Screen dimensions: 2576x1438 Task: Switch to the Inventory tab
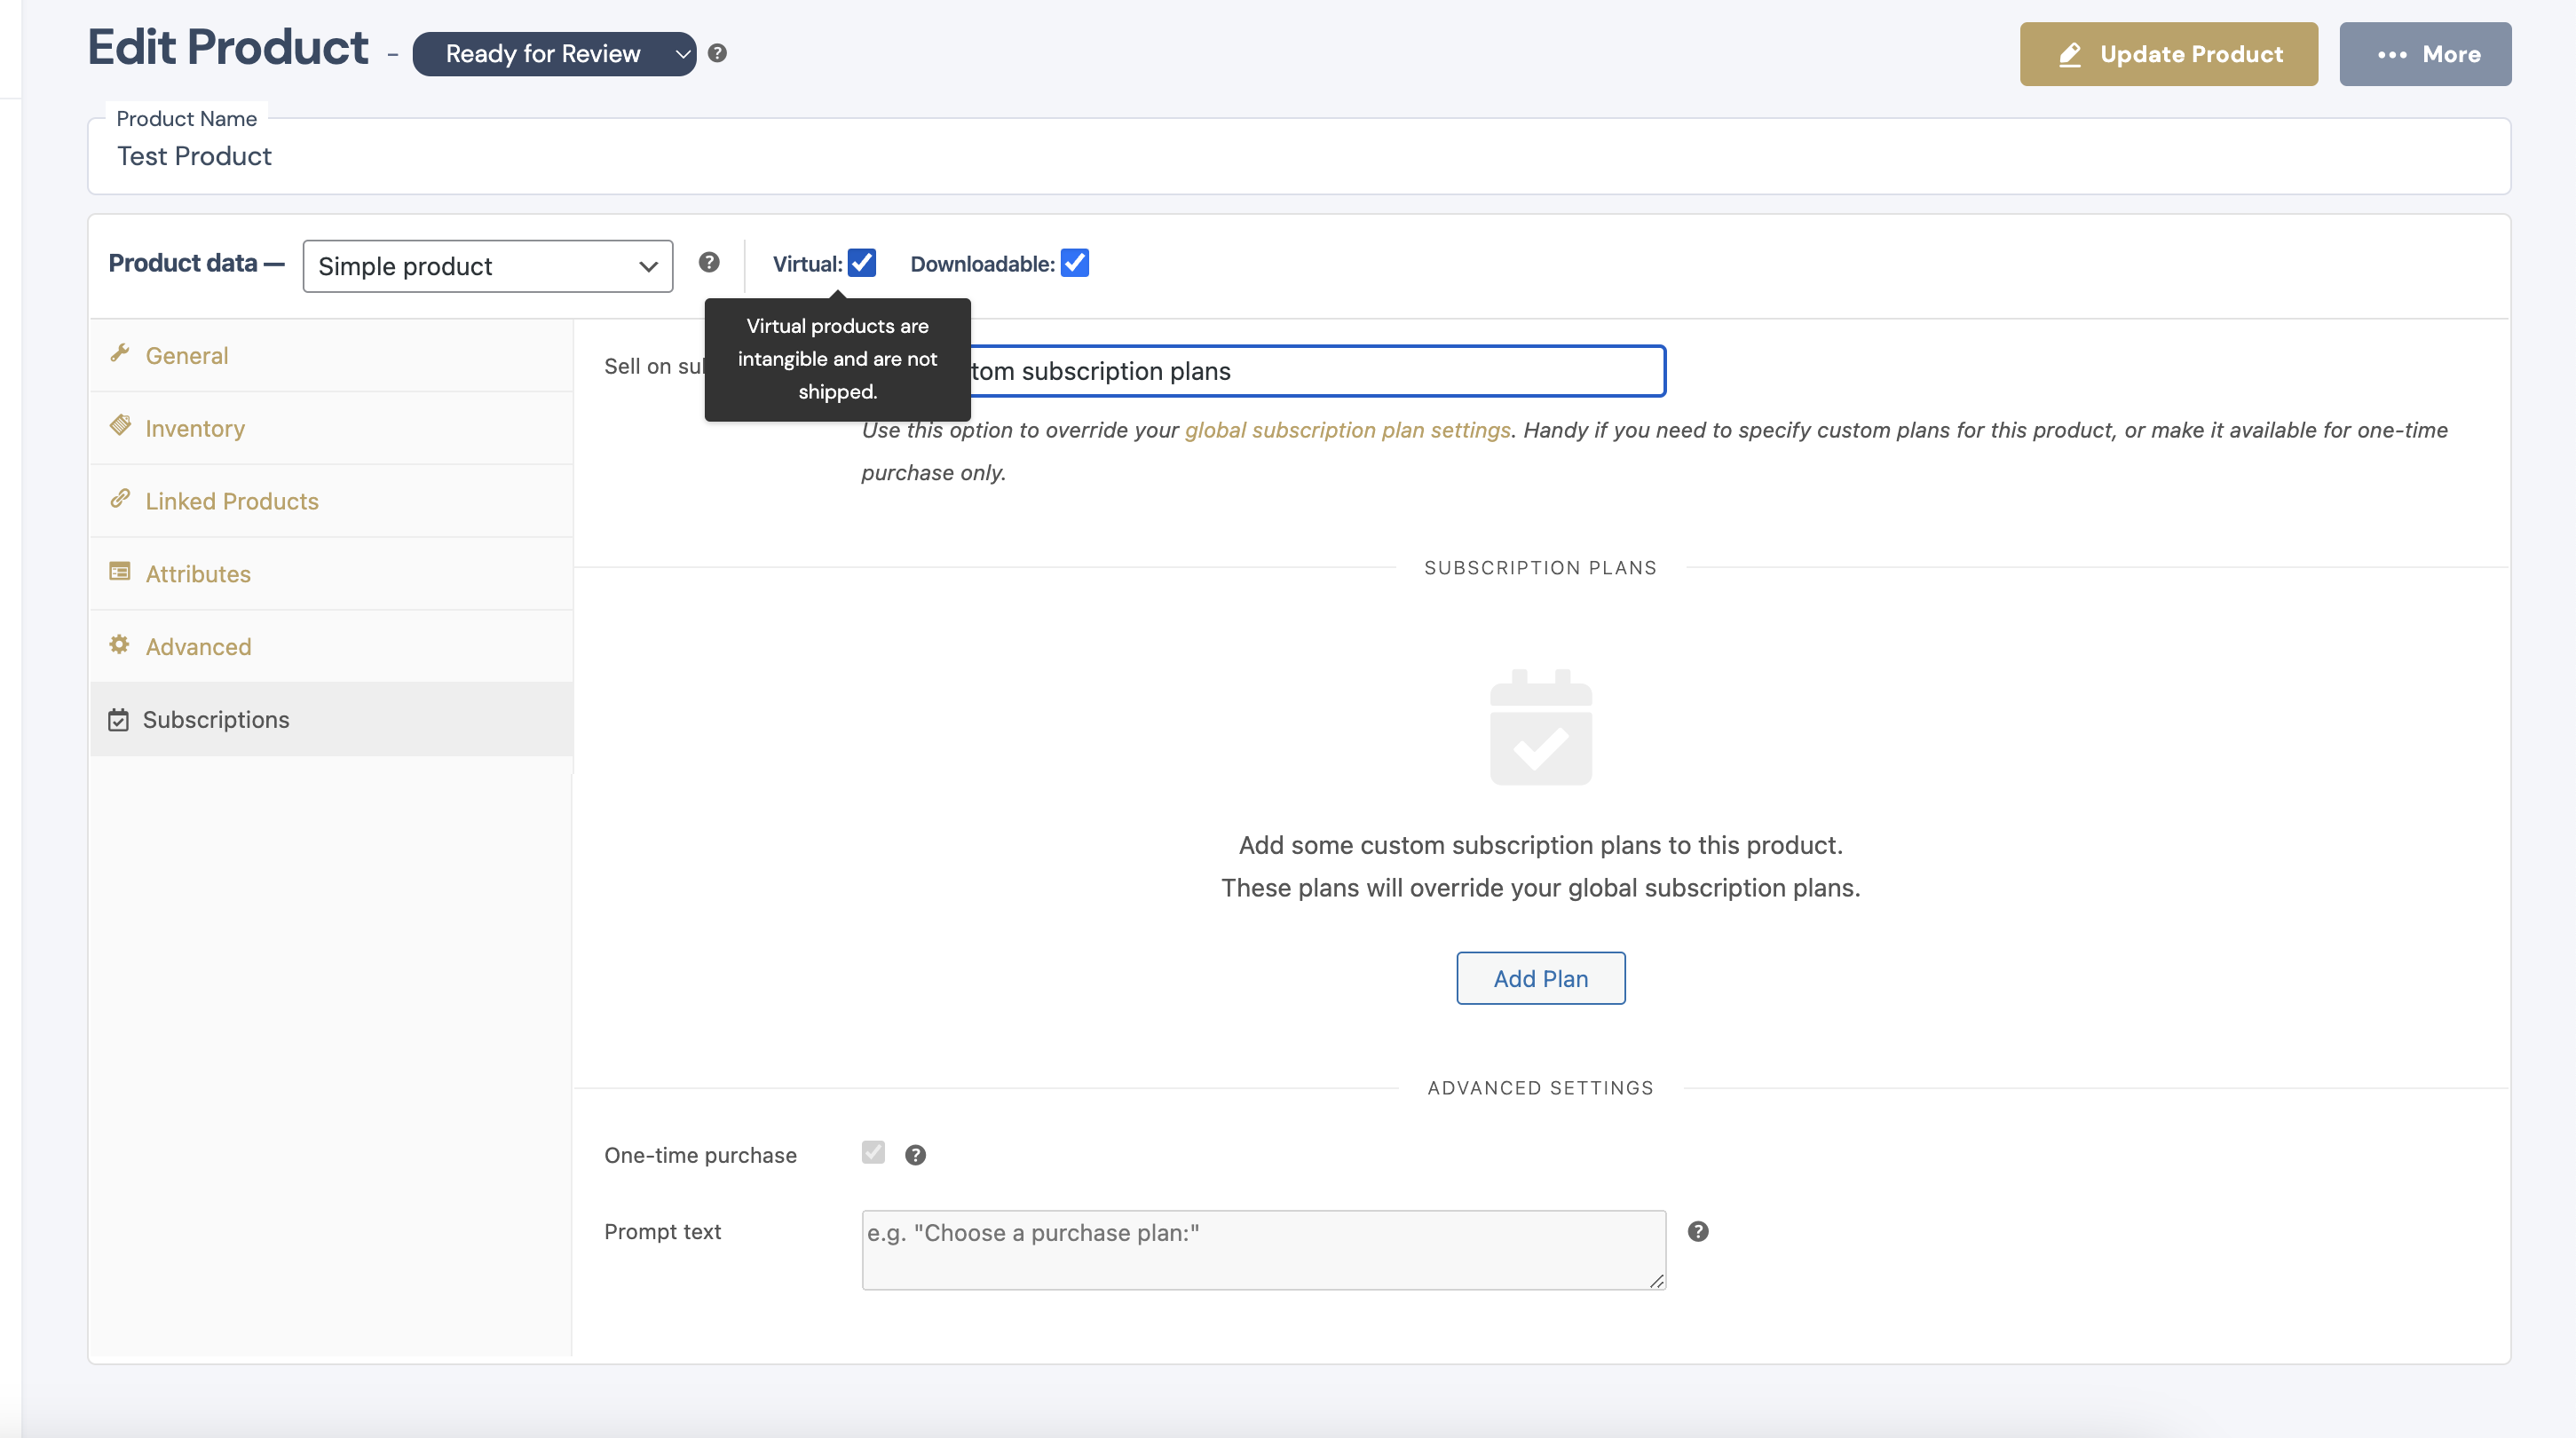click(x=331, y=428)
